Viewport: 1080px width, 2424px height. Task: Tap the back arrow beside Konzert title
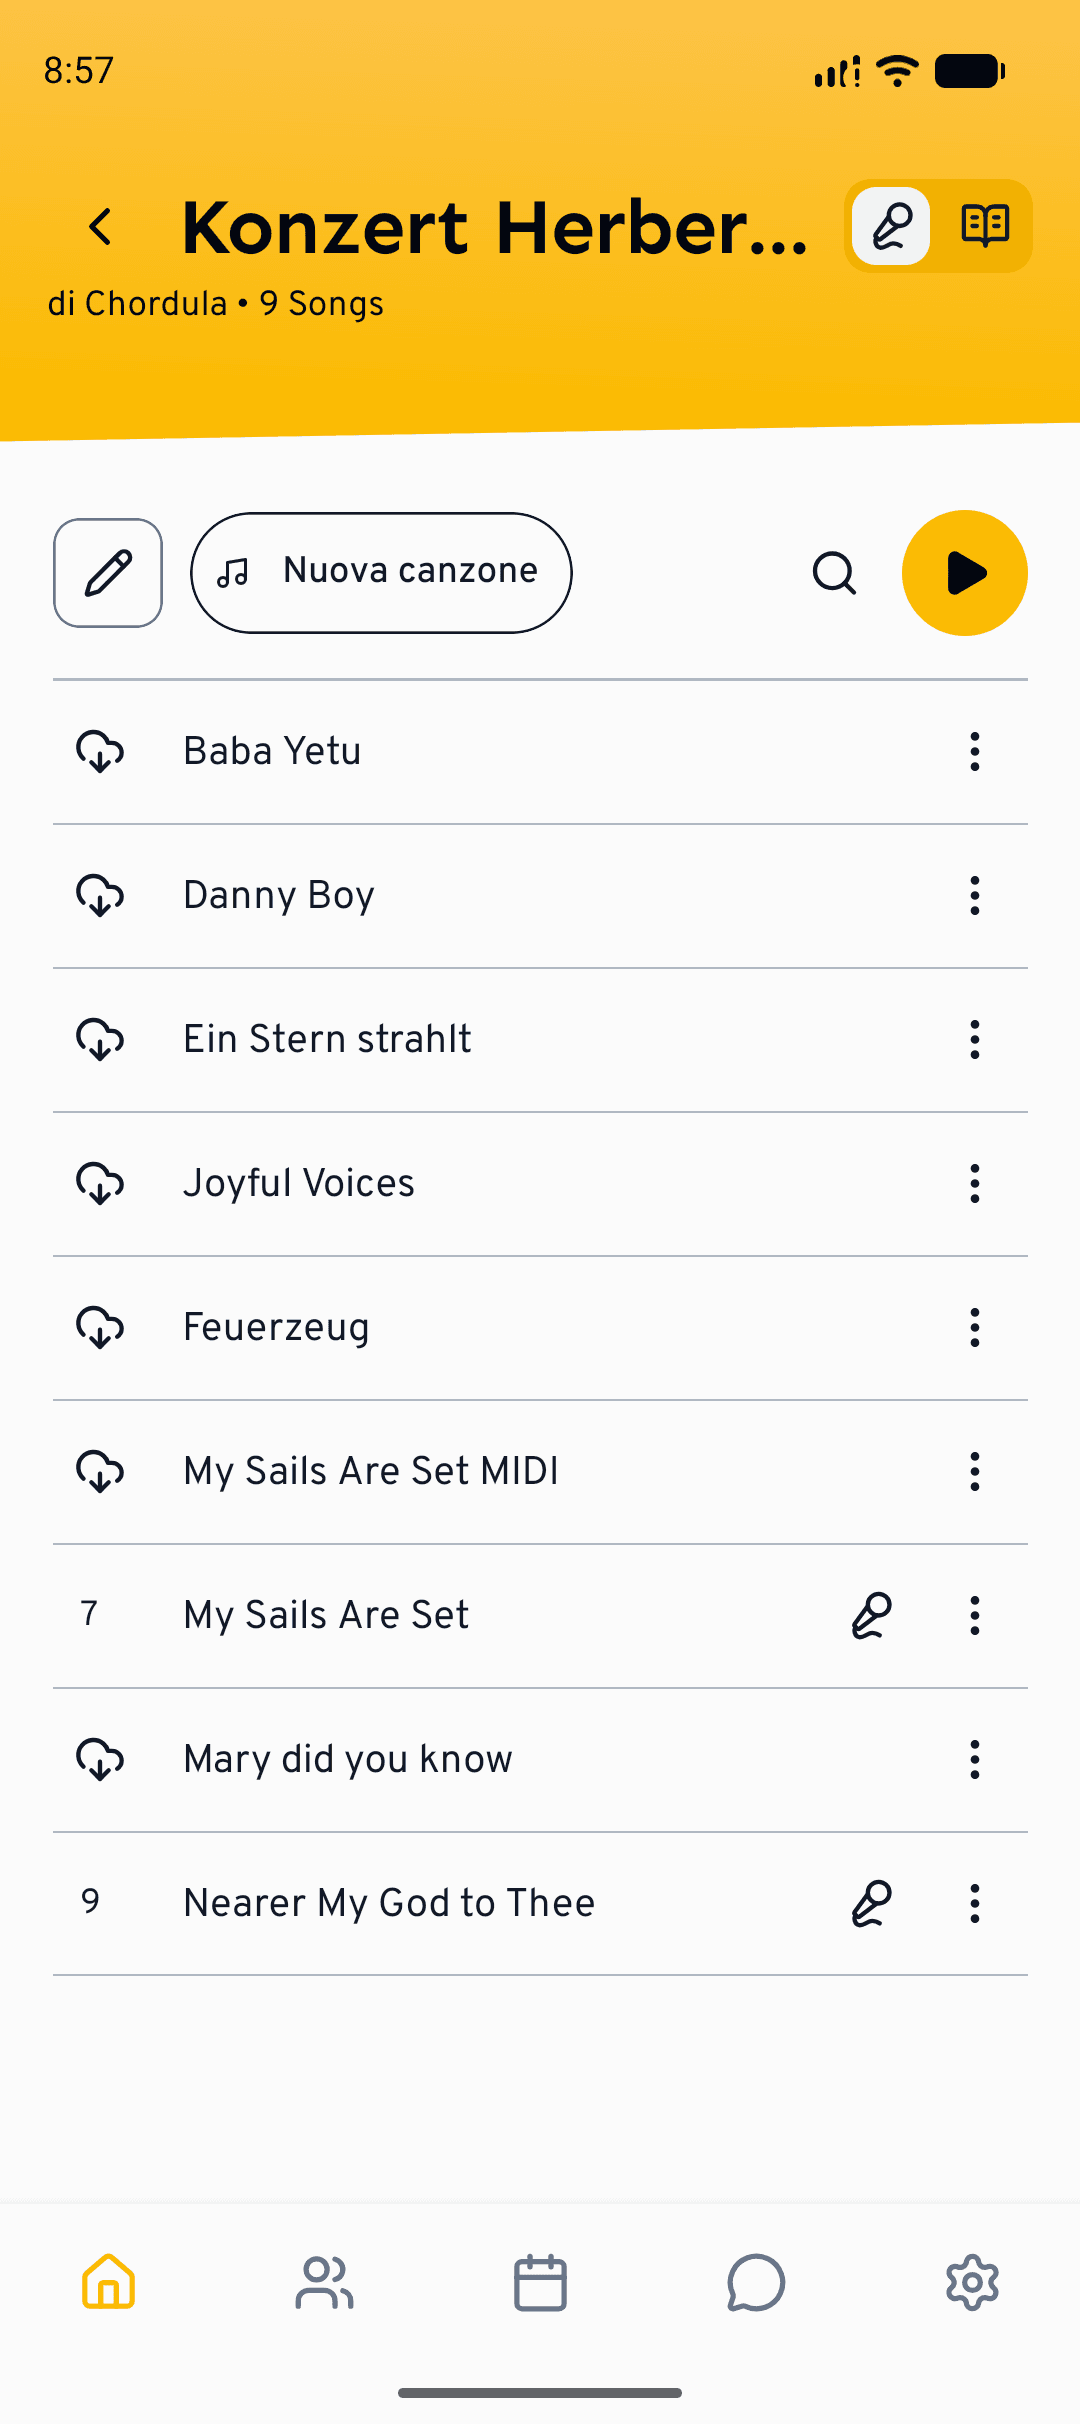pyautogui.click(x=100, y=227)
